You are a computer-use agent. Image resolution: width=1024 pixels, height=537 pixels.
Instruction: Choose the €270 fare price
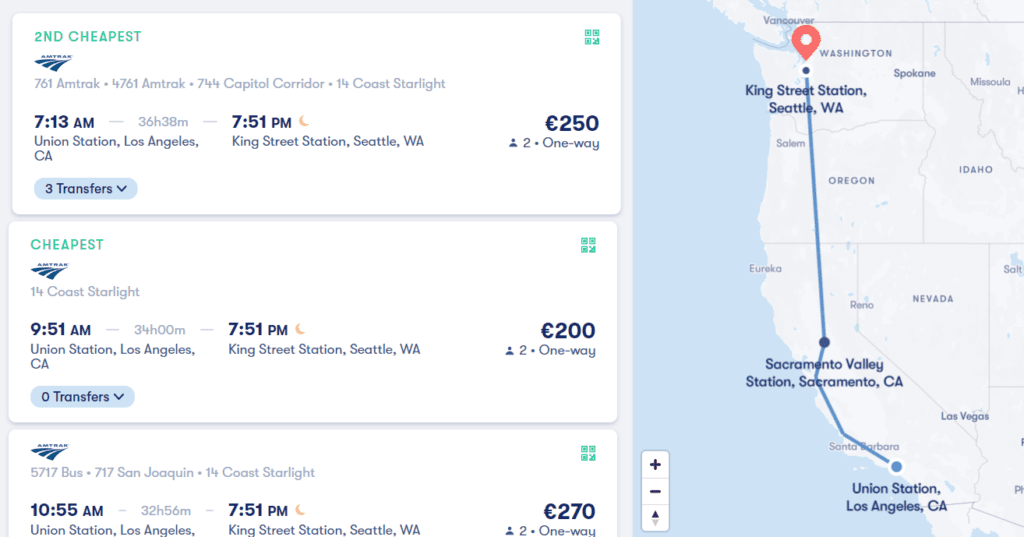(x=569, y=511)
